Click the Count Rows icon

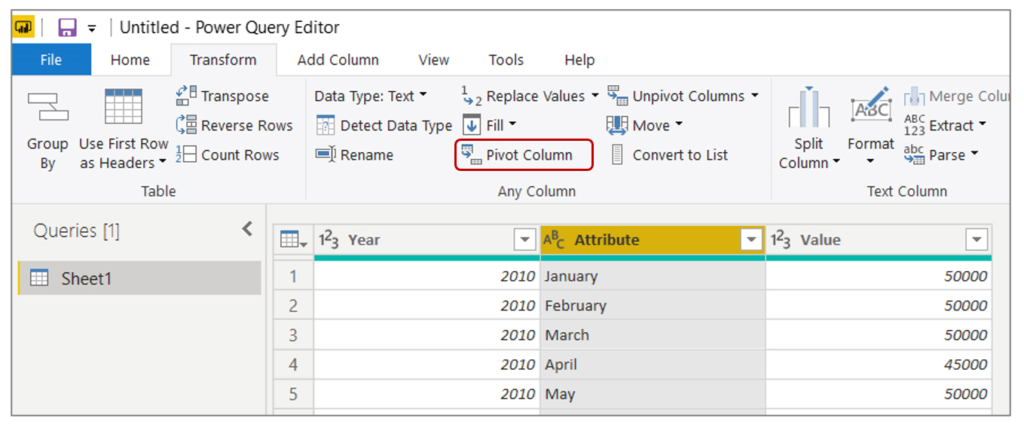(186, 155)
